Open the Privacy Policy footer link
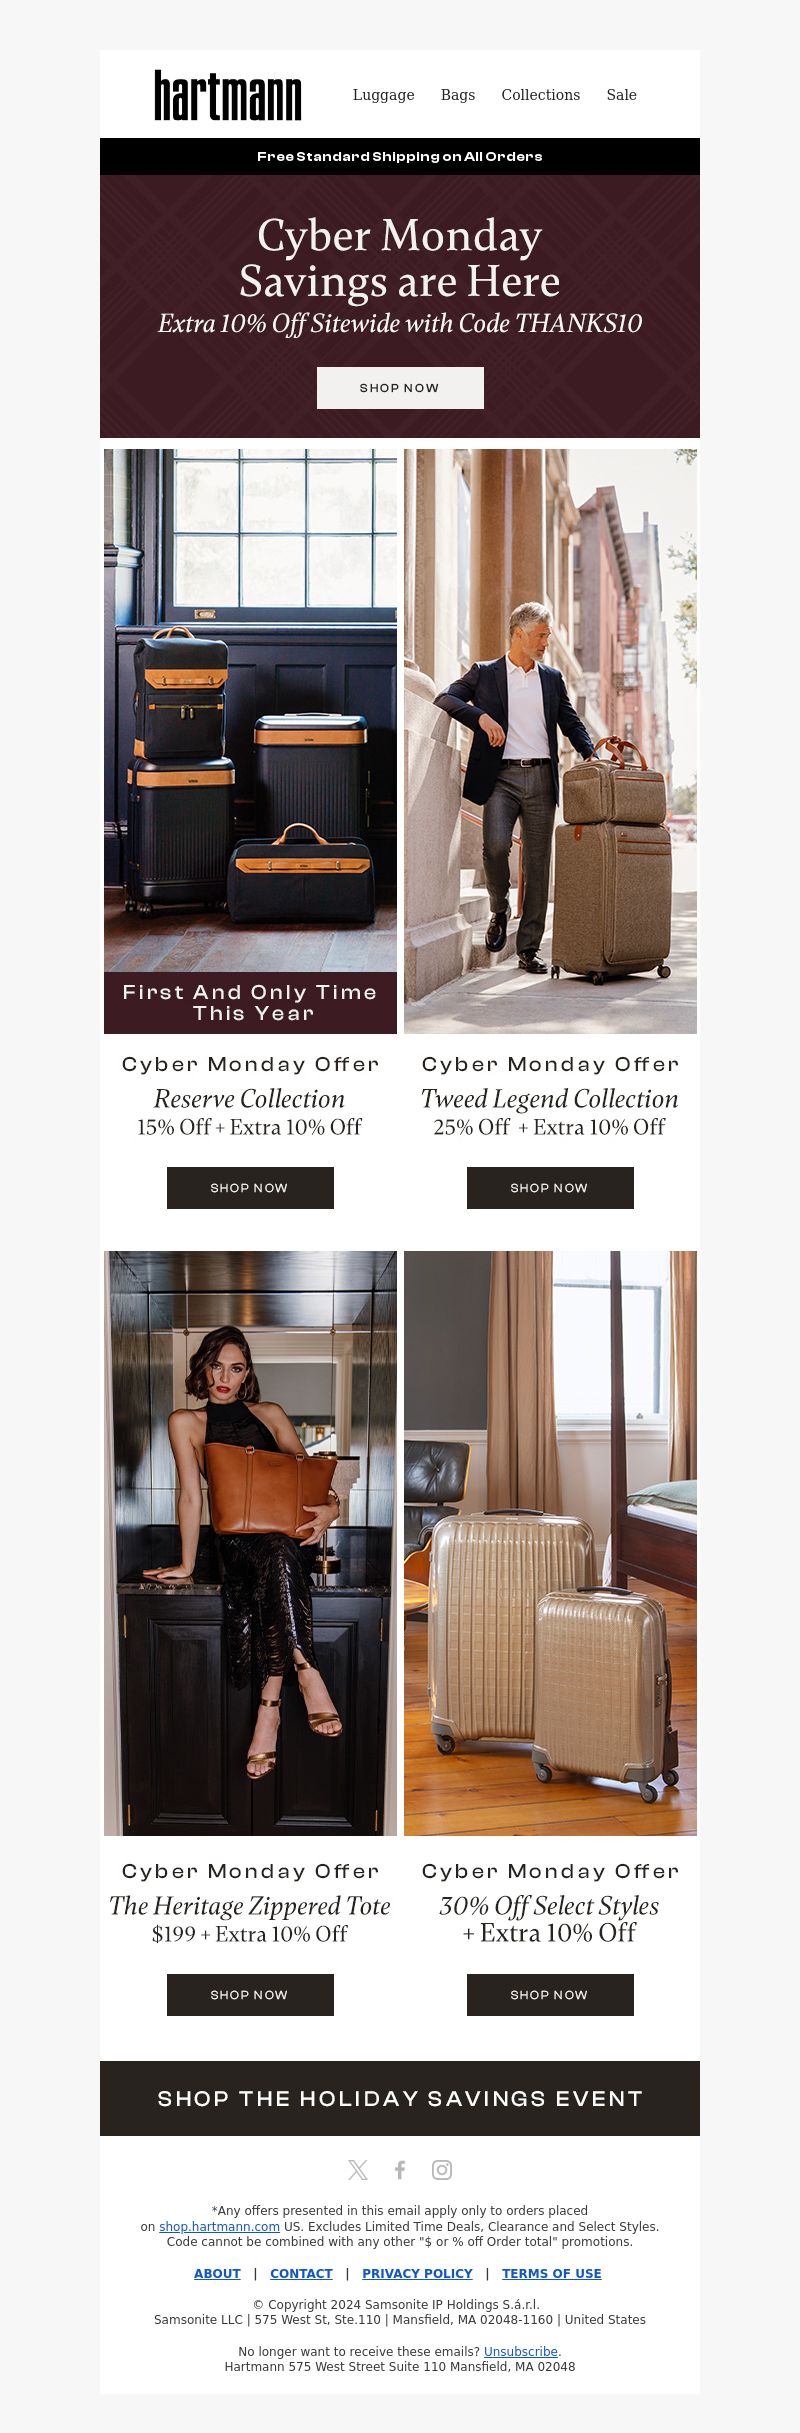The width and height of the screenshot is (800, 2433). pyautogui.click(x=417, y=2274)
